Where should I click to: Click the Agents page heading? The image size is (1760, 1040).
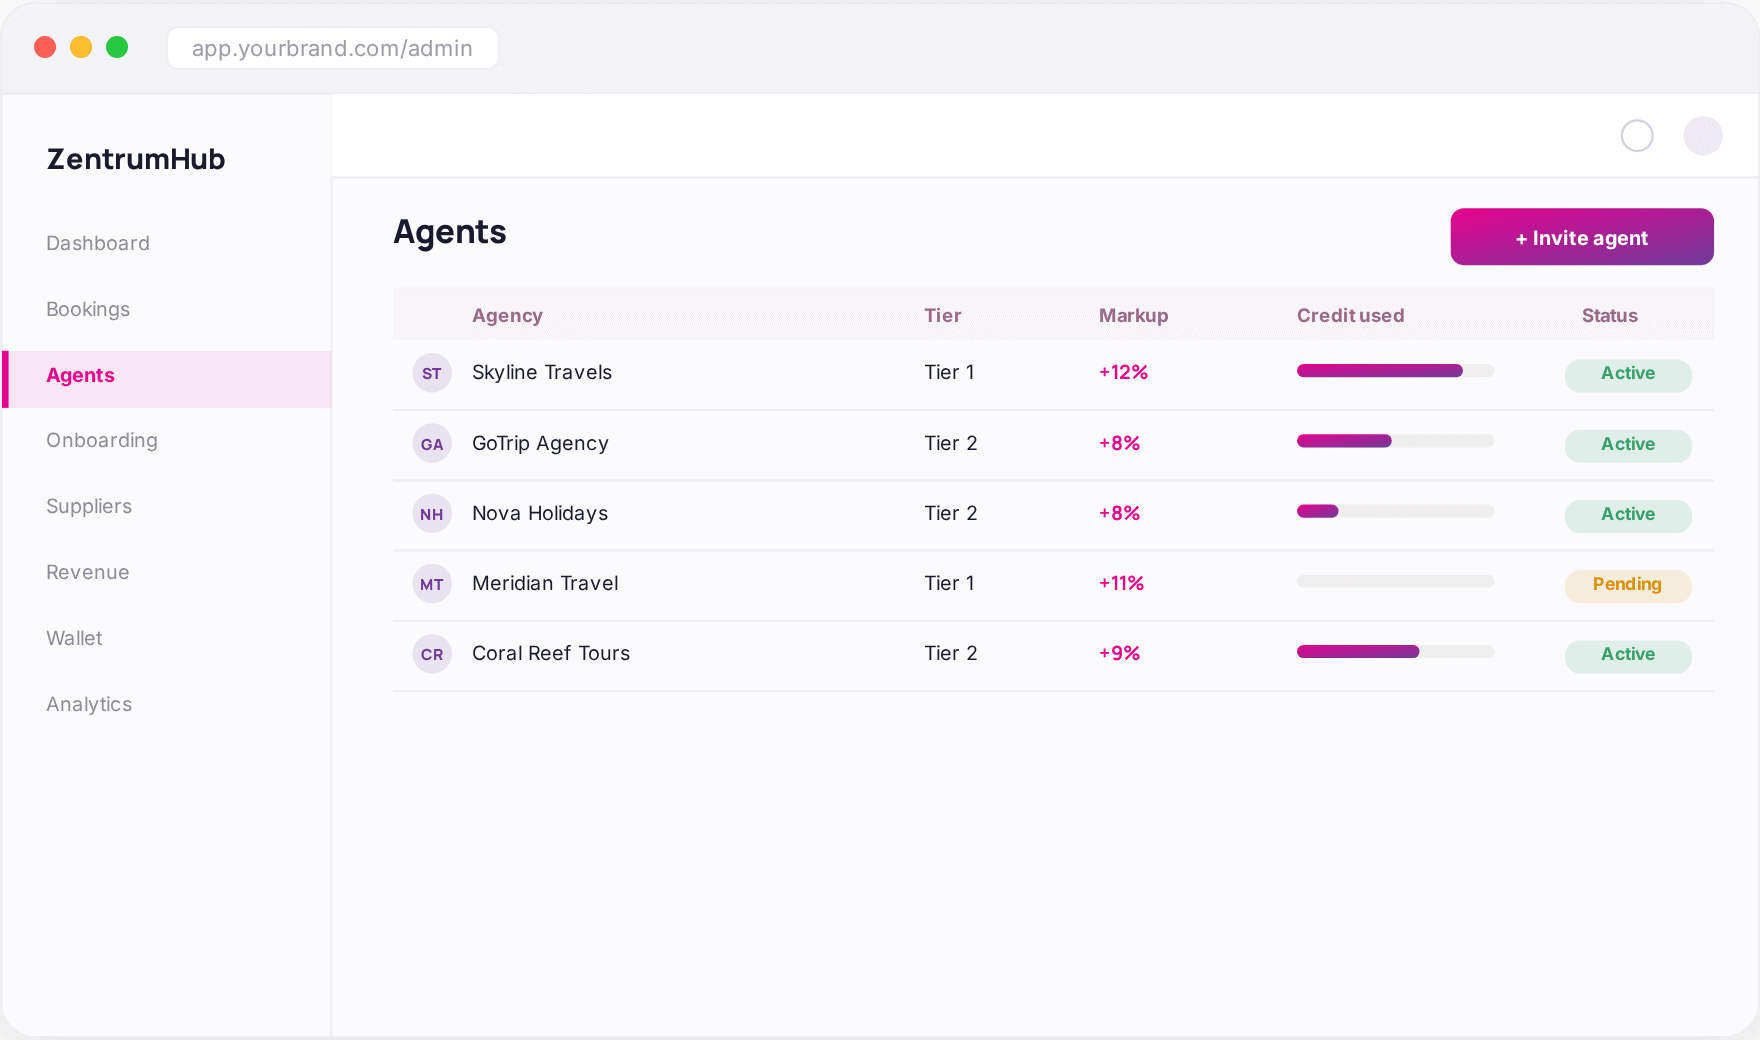[x=450, y=233]
